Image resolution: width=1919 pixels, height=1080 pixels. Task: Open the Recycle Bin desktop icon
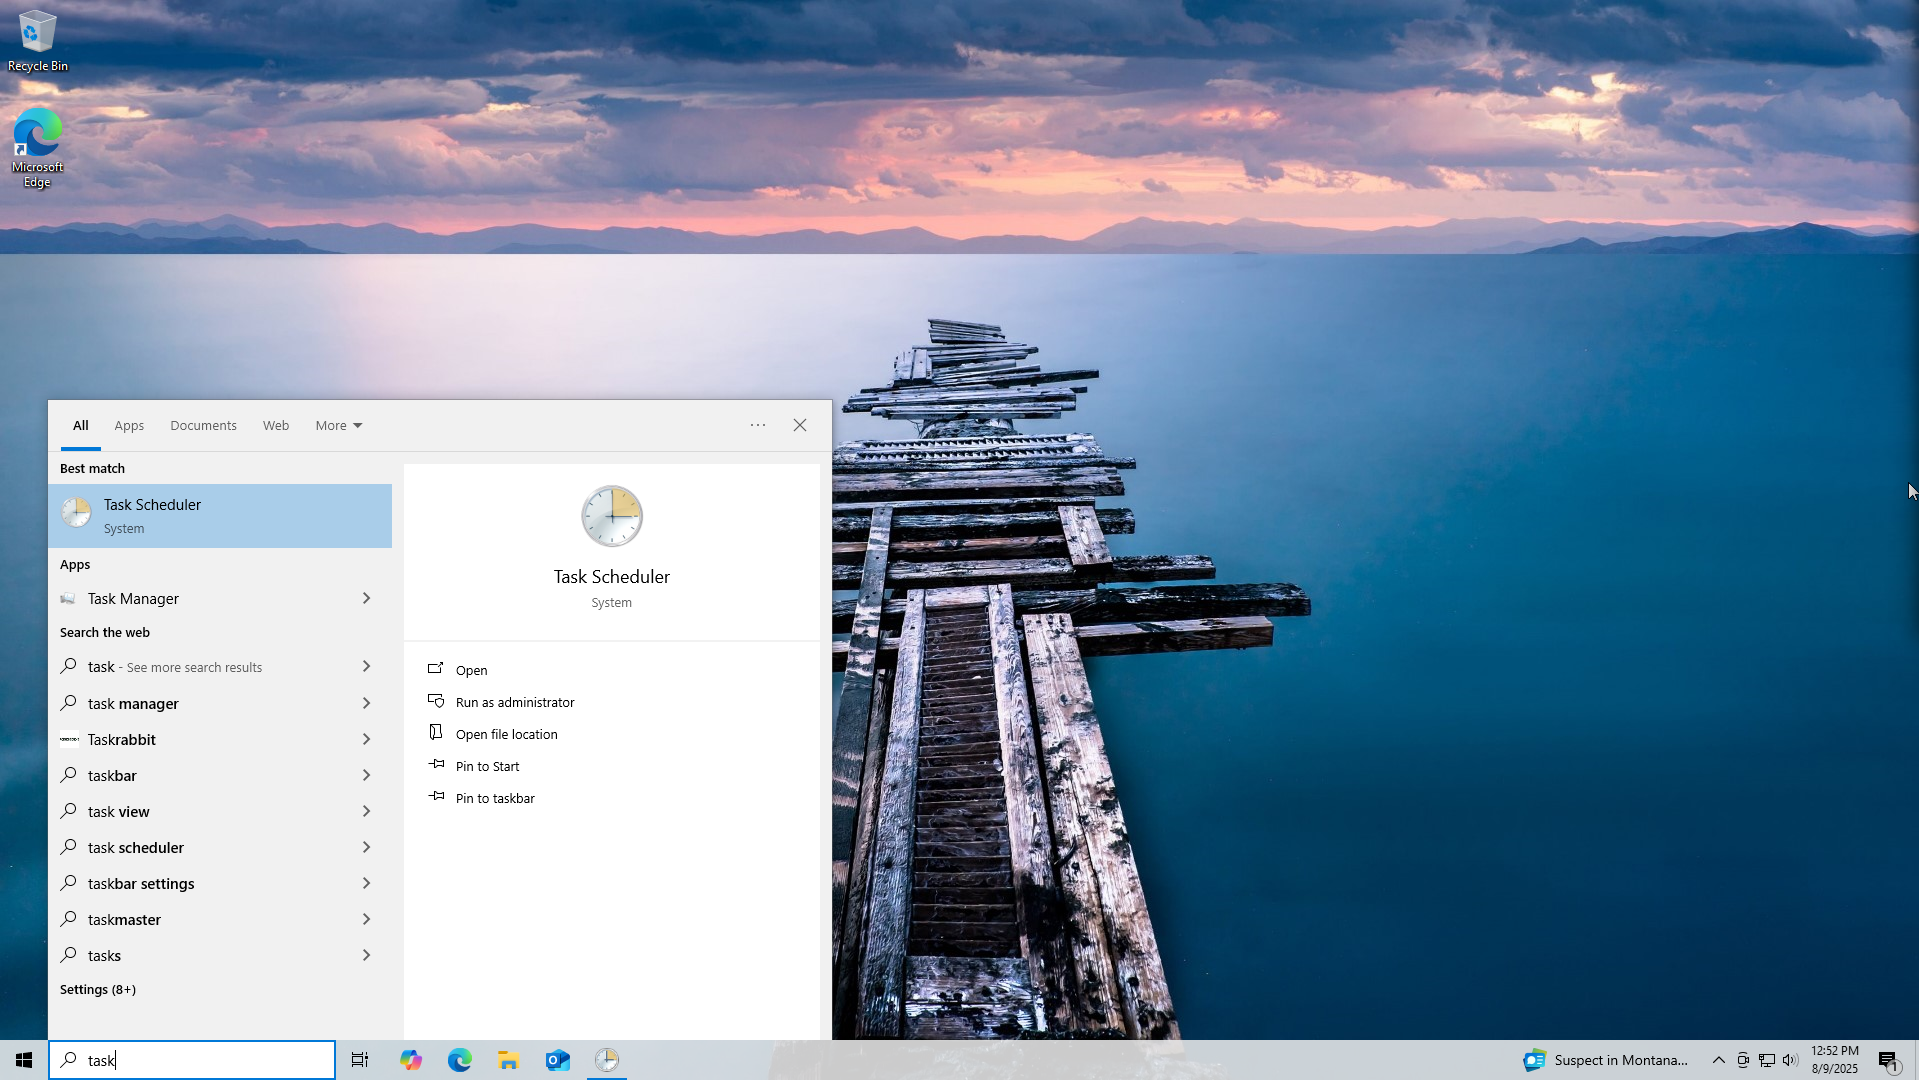38,42
